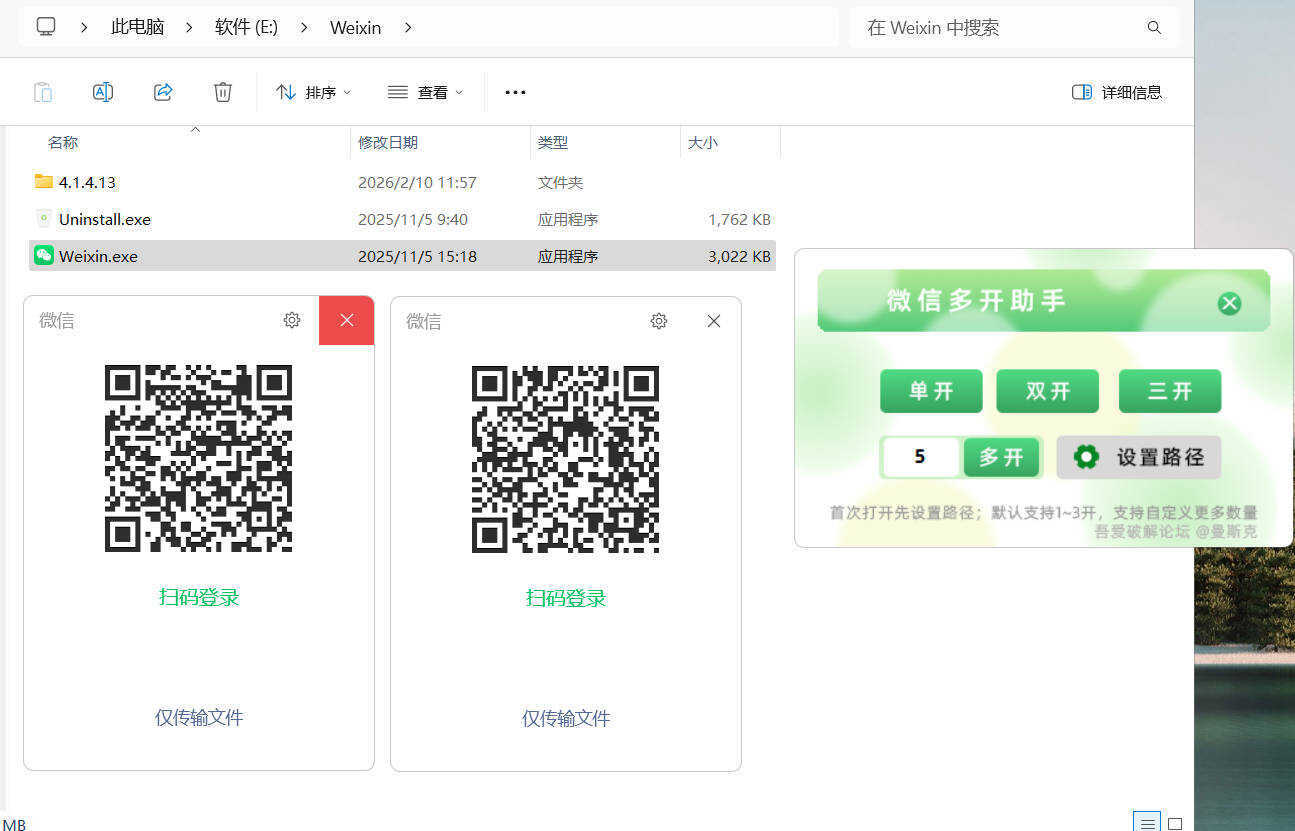Expand chevron between 此电脑 and 软件 (E:)
1295x831 pixels.
click(189, 27)
